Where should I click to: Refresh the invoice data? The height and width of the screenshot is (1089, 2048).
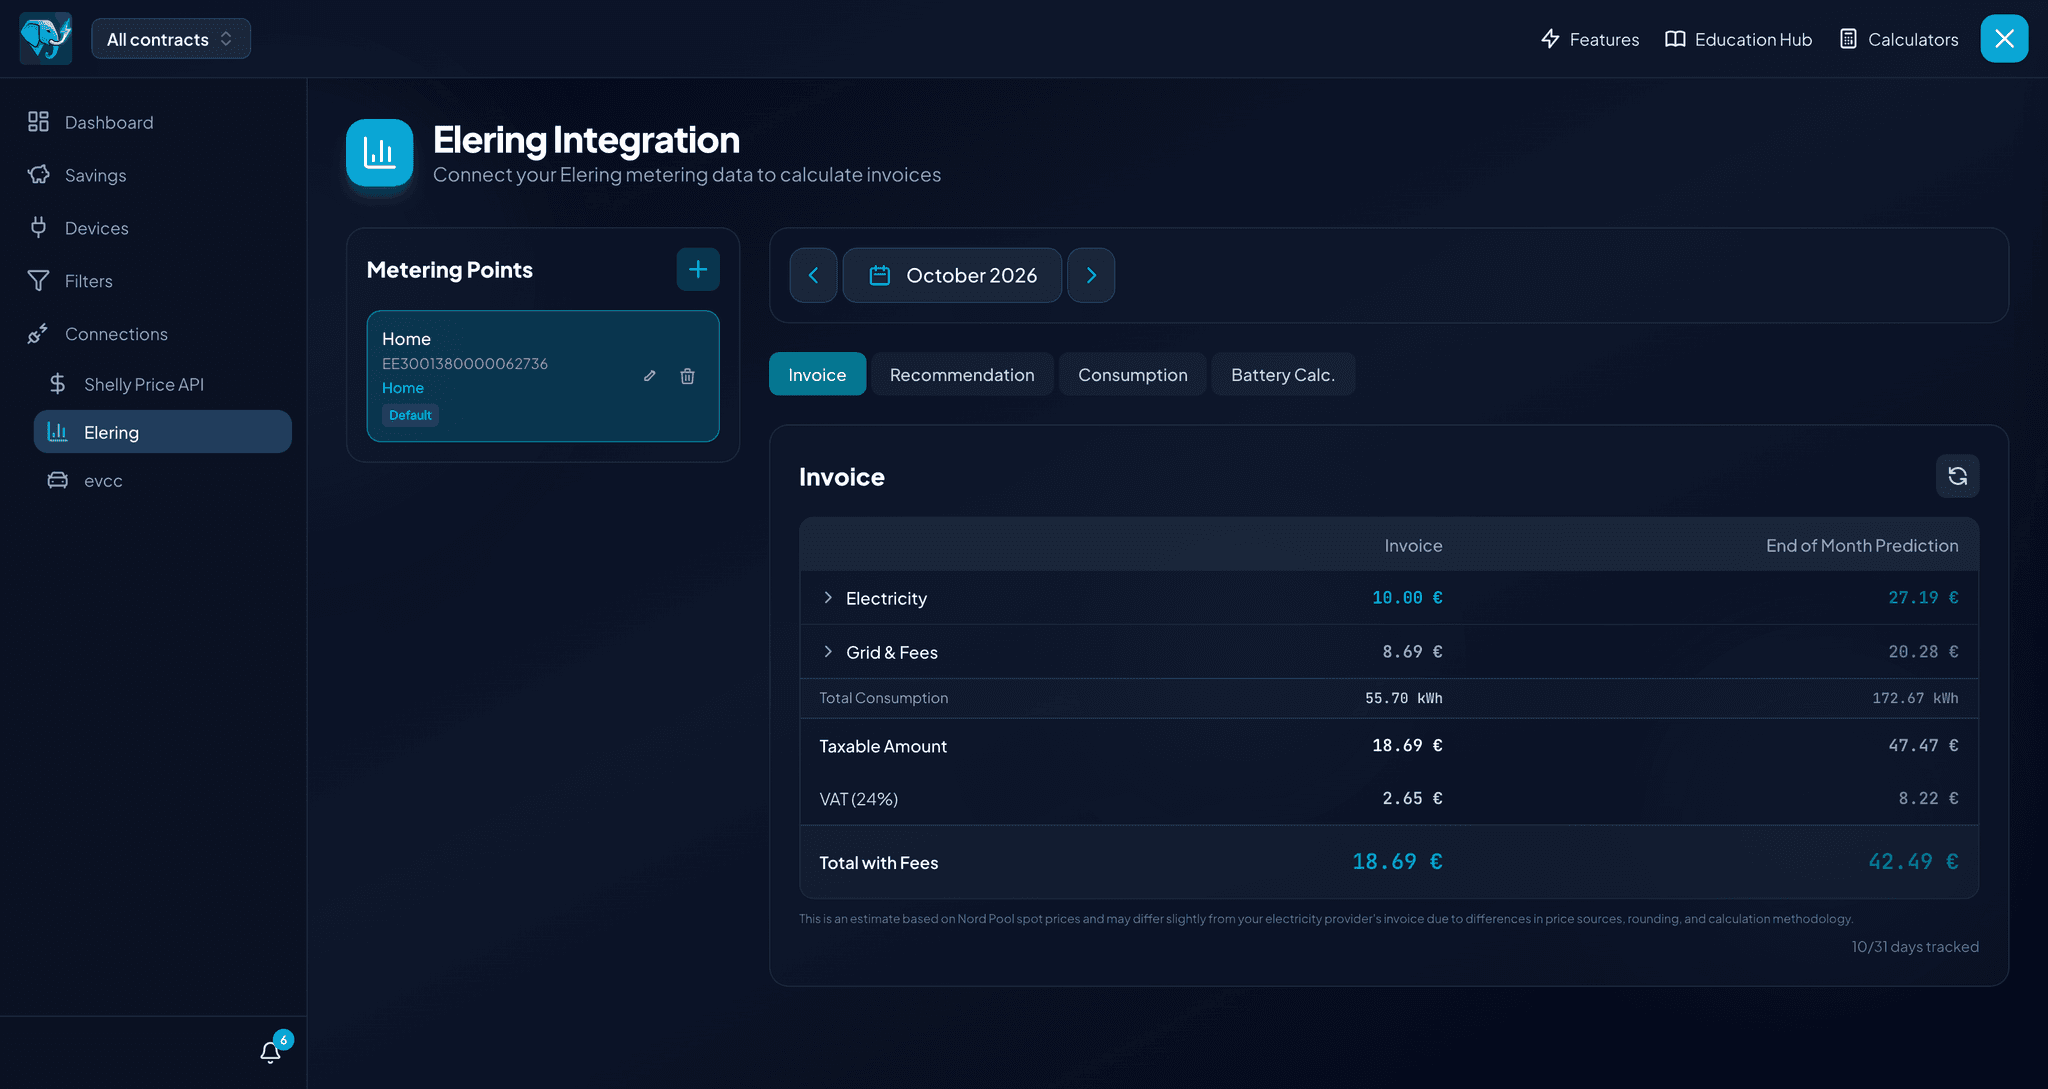coord(1957,476)
